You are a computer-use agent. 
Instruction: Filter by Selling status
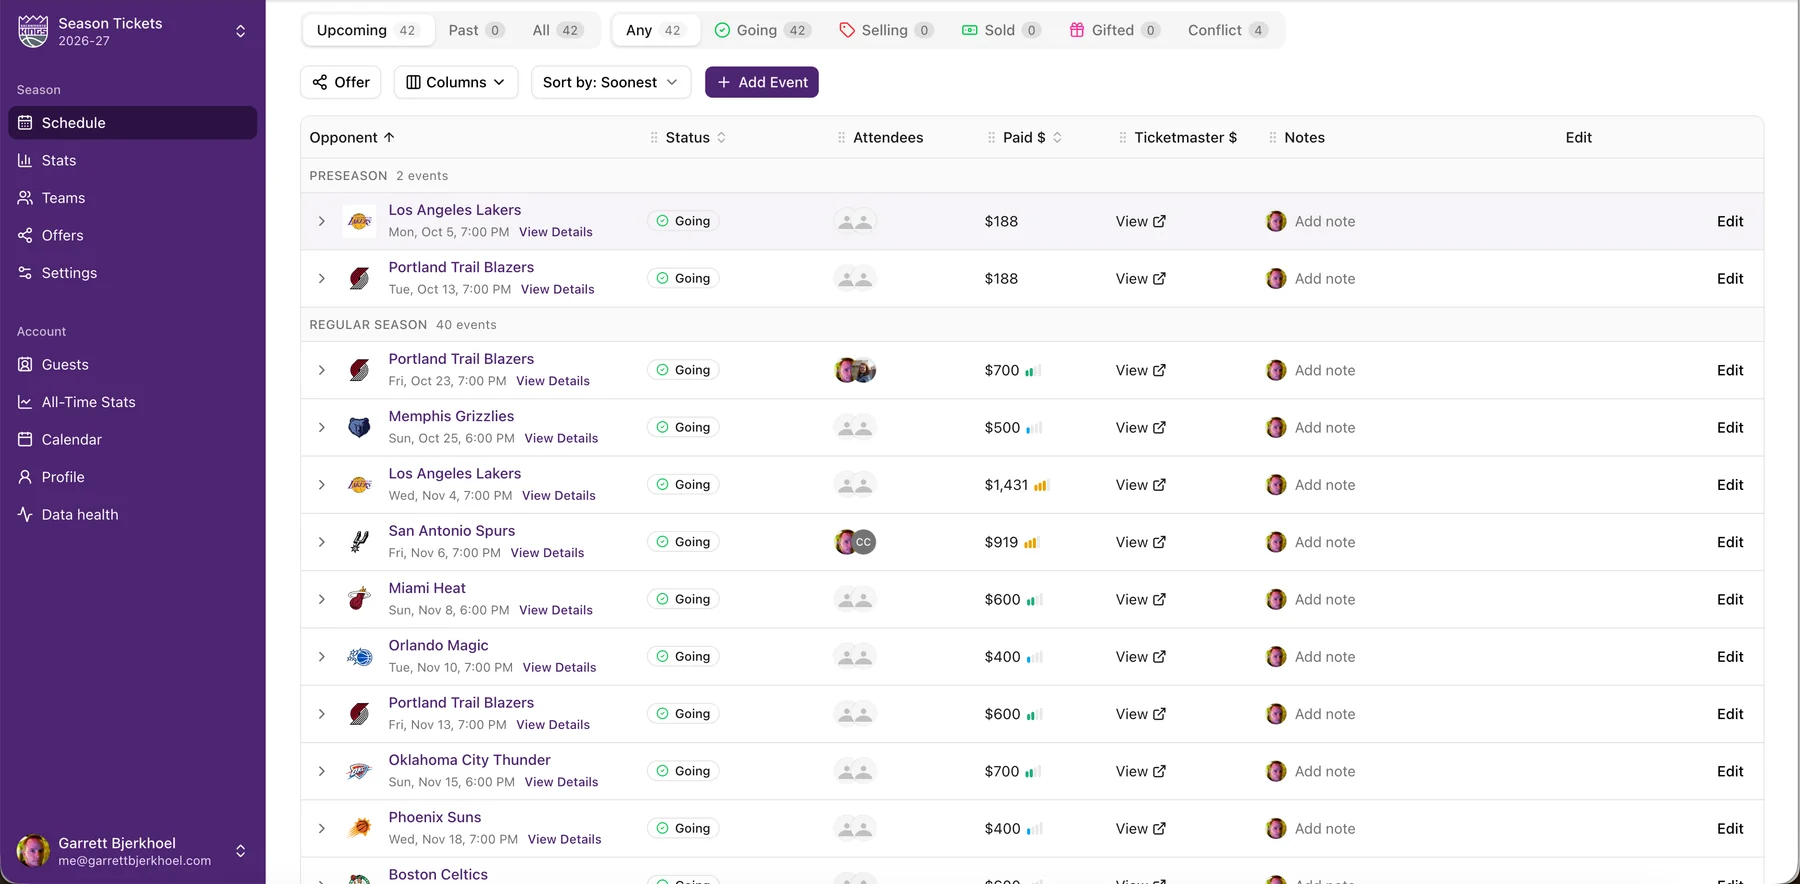point(885,30)
